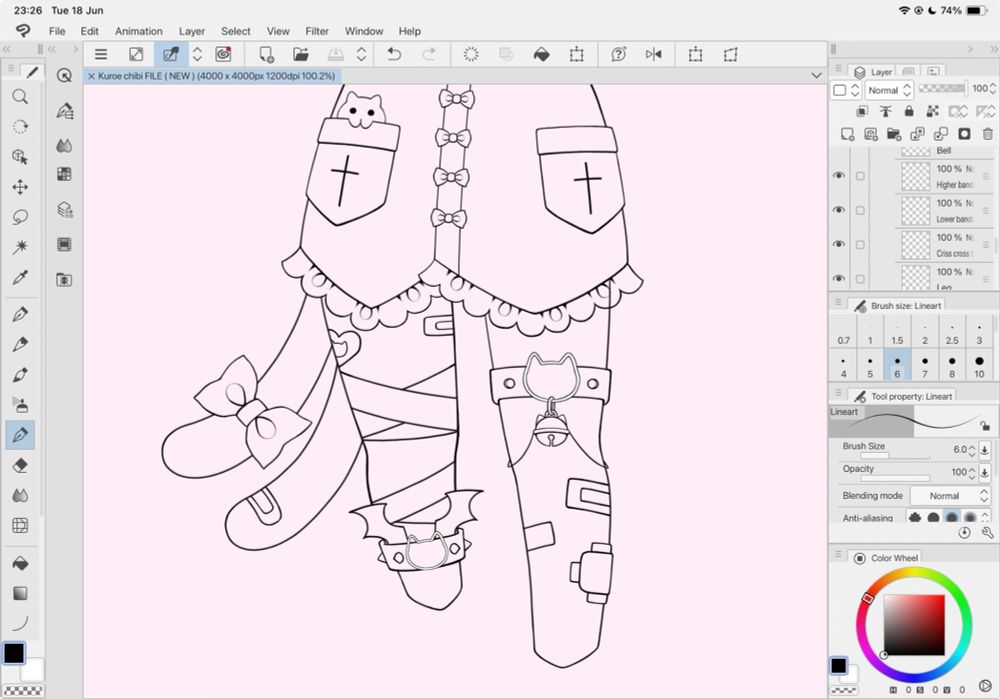Open the Filter menu
Viewport: 1000px width, 699px height.
point(317,31)
